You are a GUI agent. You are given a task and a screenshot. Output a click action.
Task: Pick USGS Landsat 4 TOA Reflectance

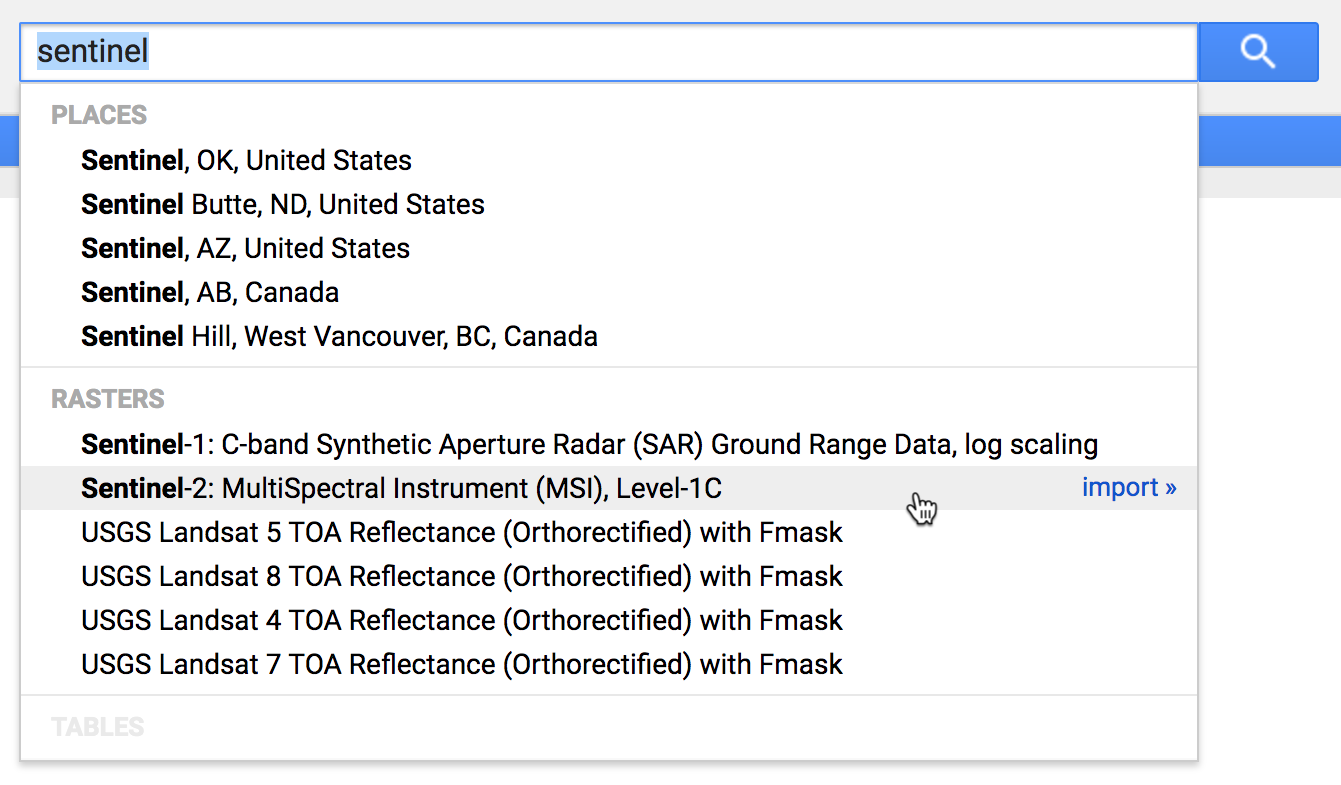click(x=461, y=620)
